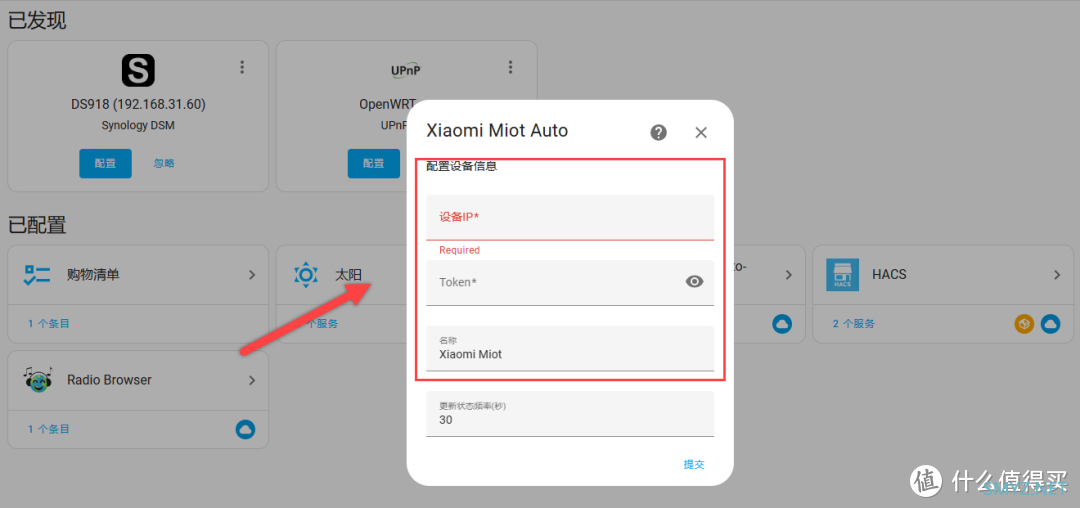
Task: Click the UPnP logo icon
Action: [406, 70]
